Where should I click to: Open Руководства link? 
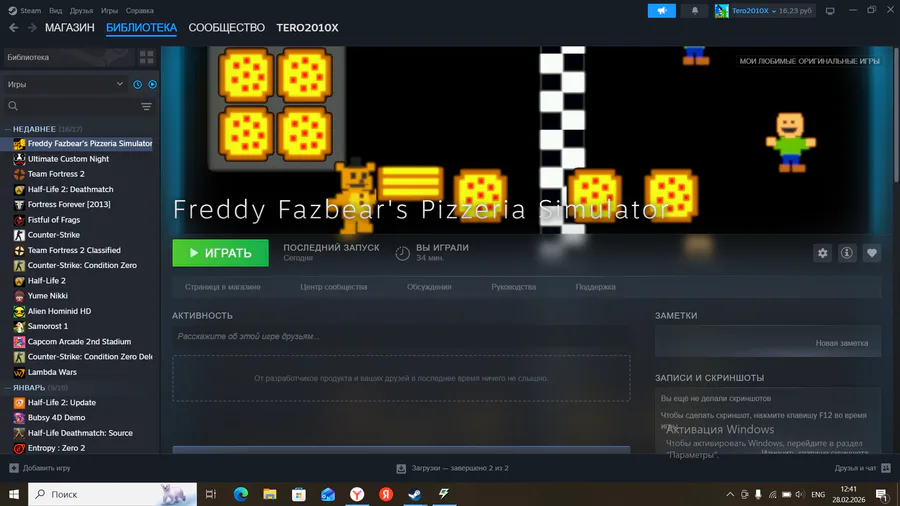point(513,287)
